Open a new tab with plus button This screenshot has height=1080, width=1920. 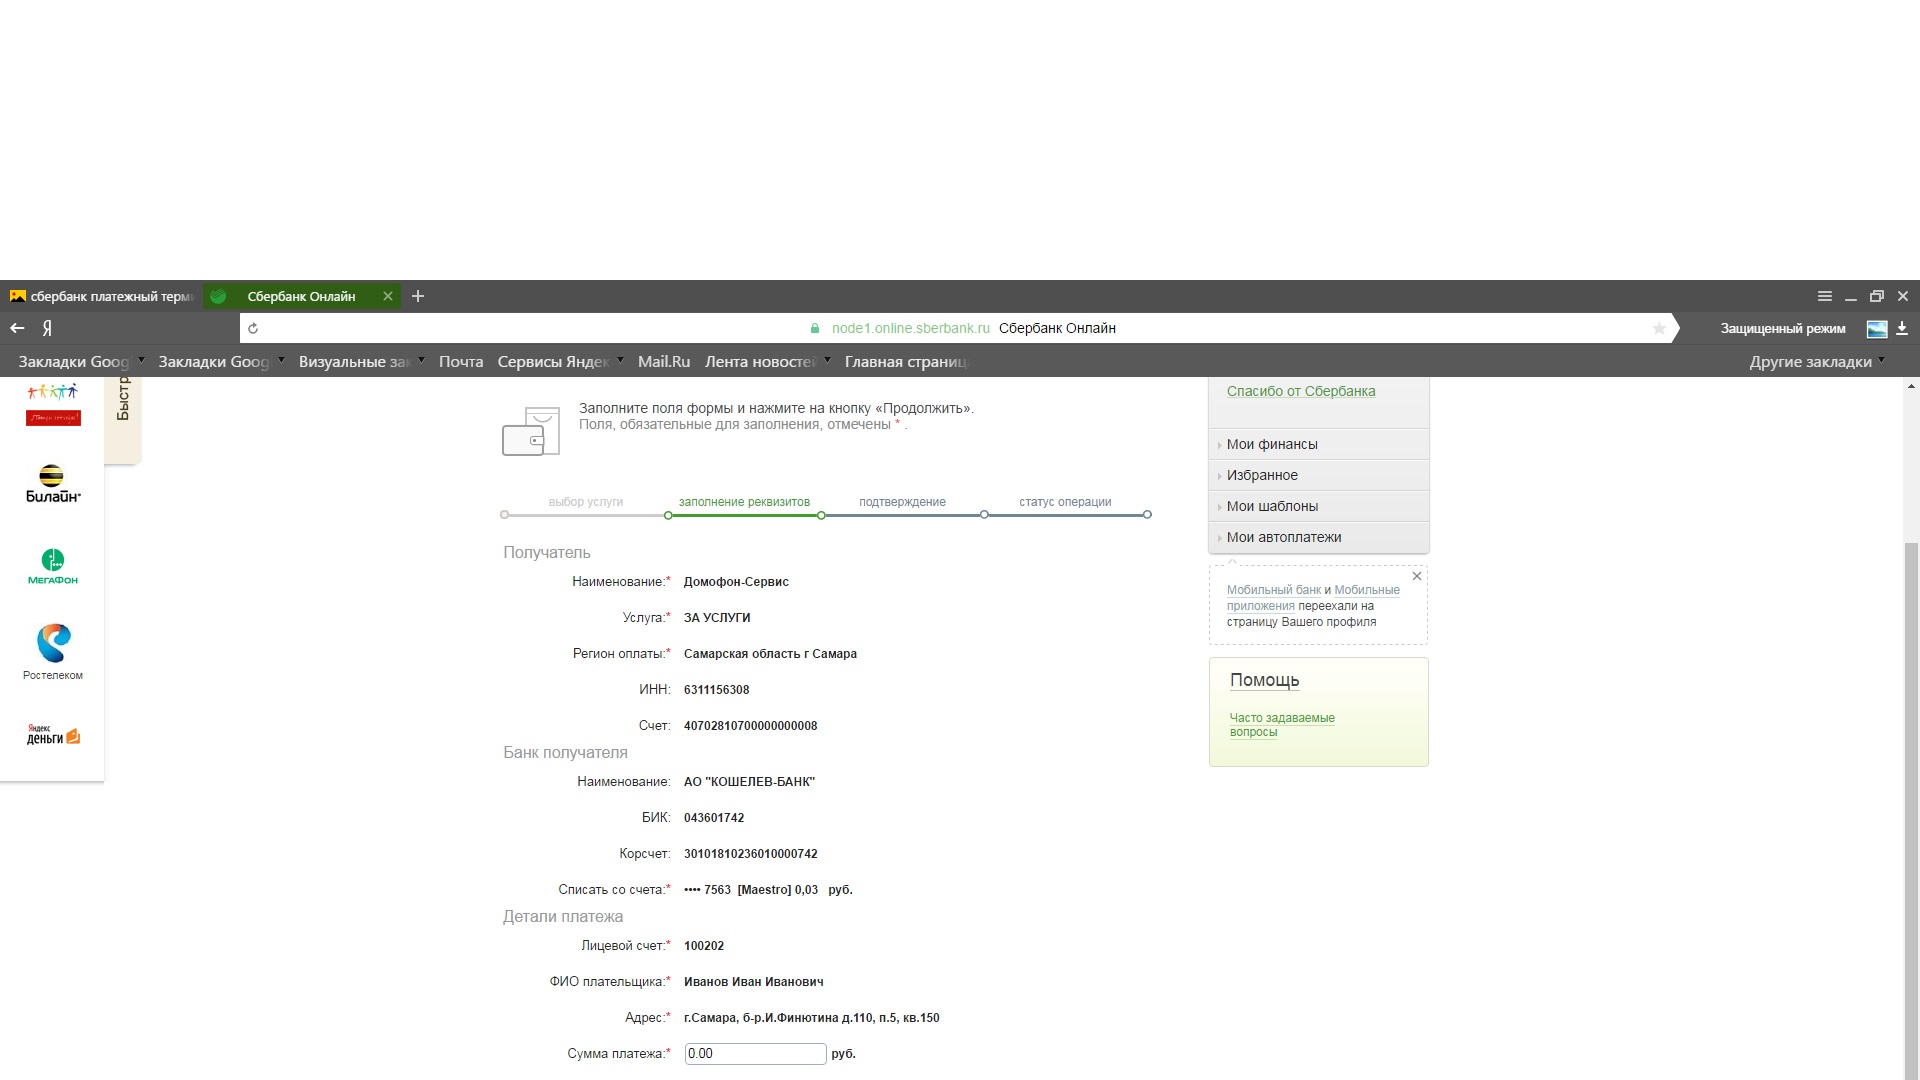pyautogui.click(x=418, y=296)
